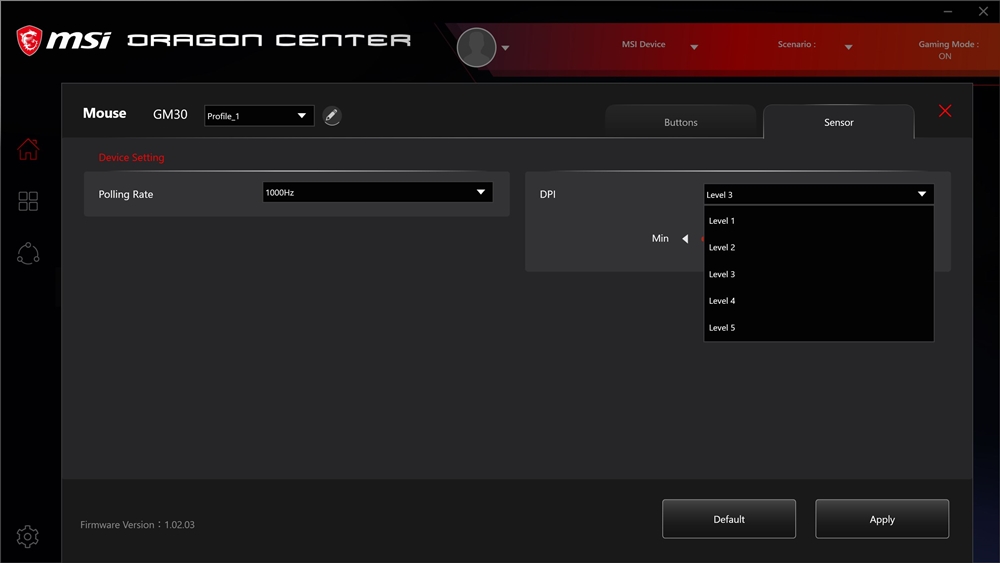Click the DPI label
Screen dimensions: 1000x563
[x=547, y=194]
